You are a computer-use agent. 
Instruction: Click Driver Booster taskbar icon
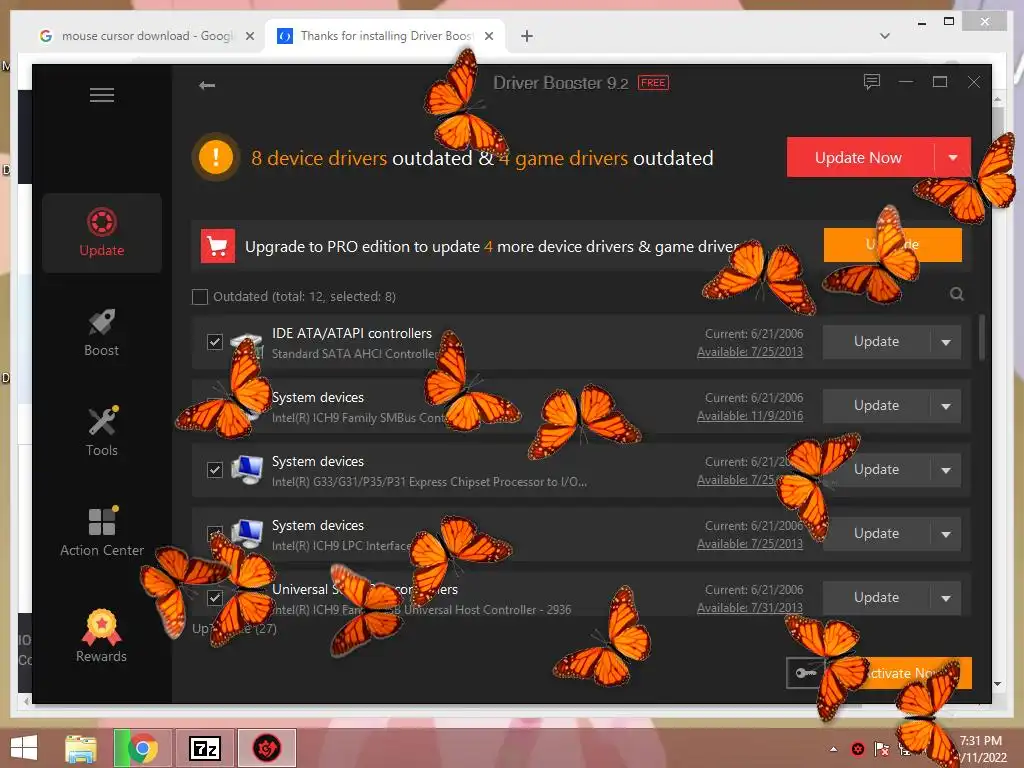point(266,748)
